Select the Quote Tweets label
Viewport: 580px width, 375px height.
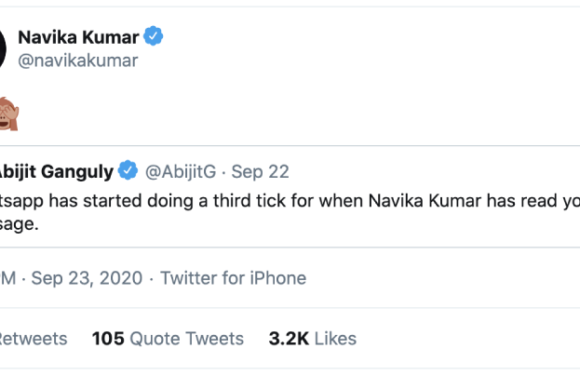point(187,339)
